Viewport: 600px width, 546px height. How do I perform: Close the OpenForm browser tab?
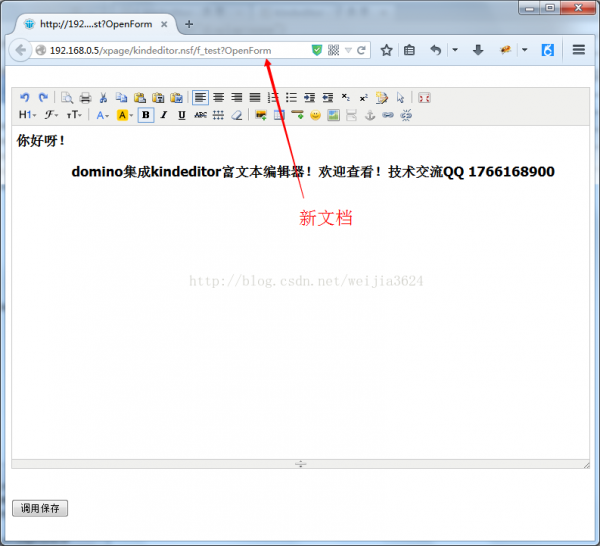coord(164,24)
